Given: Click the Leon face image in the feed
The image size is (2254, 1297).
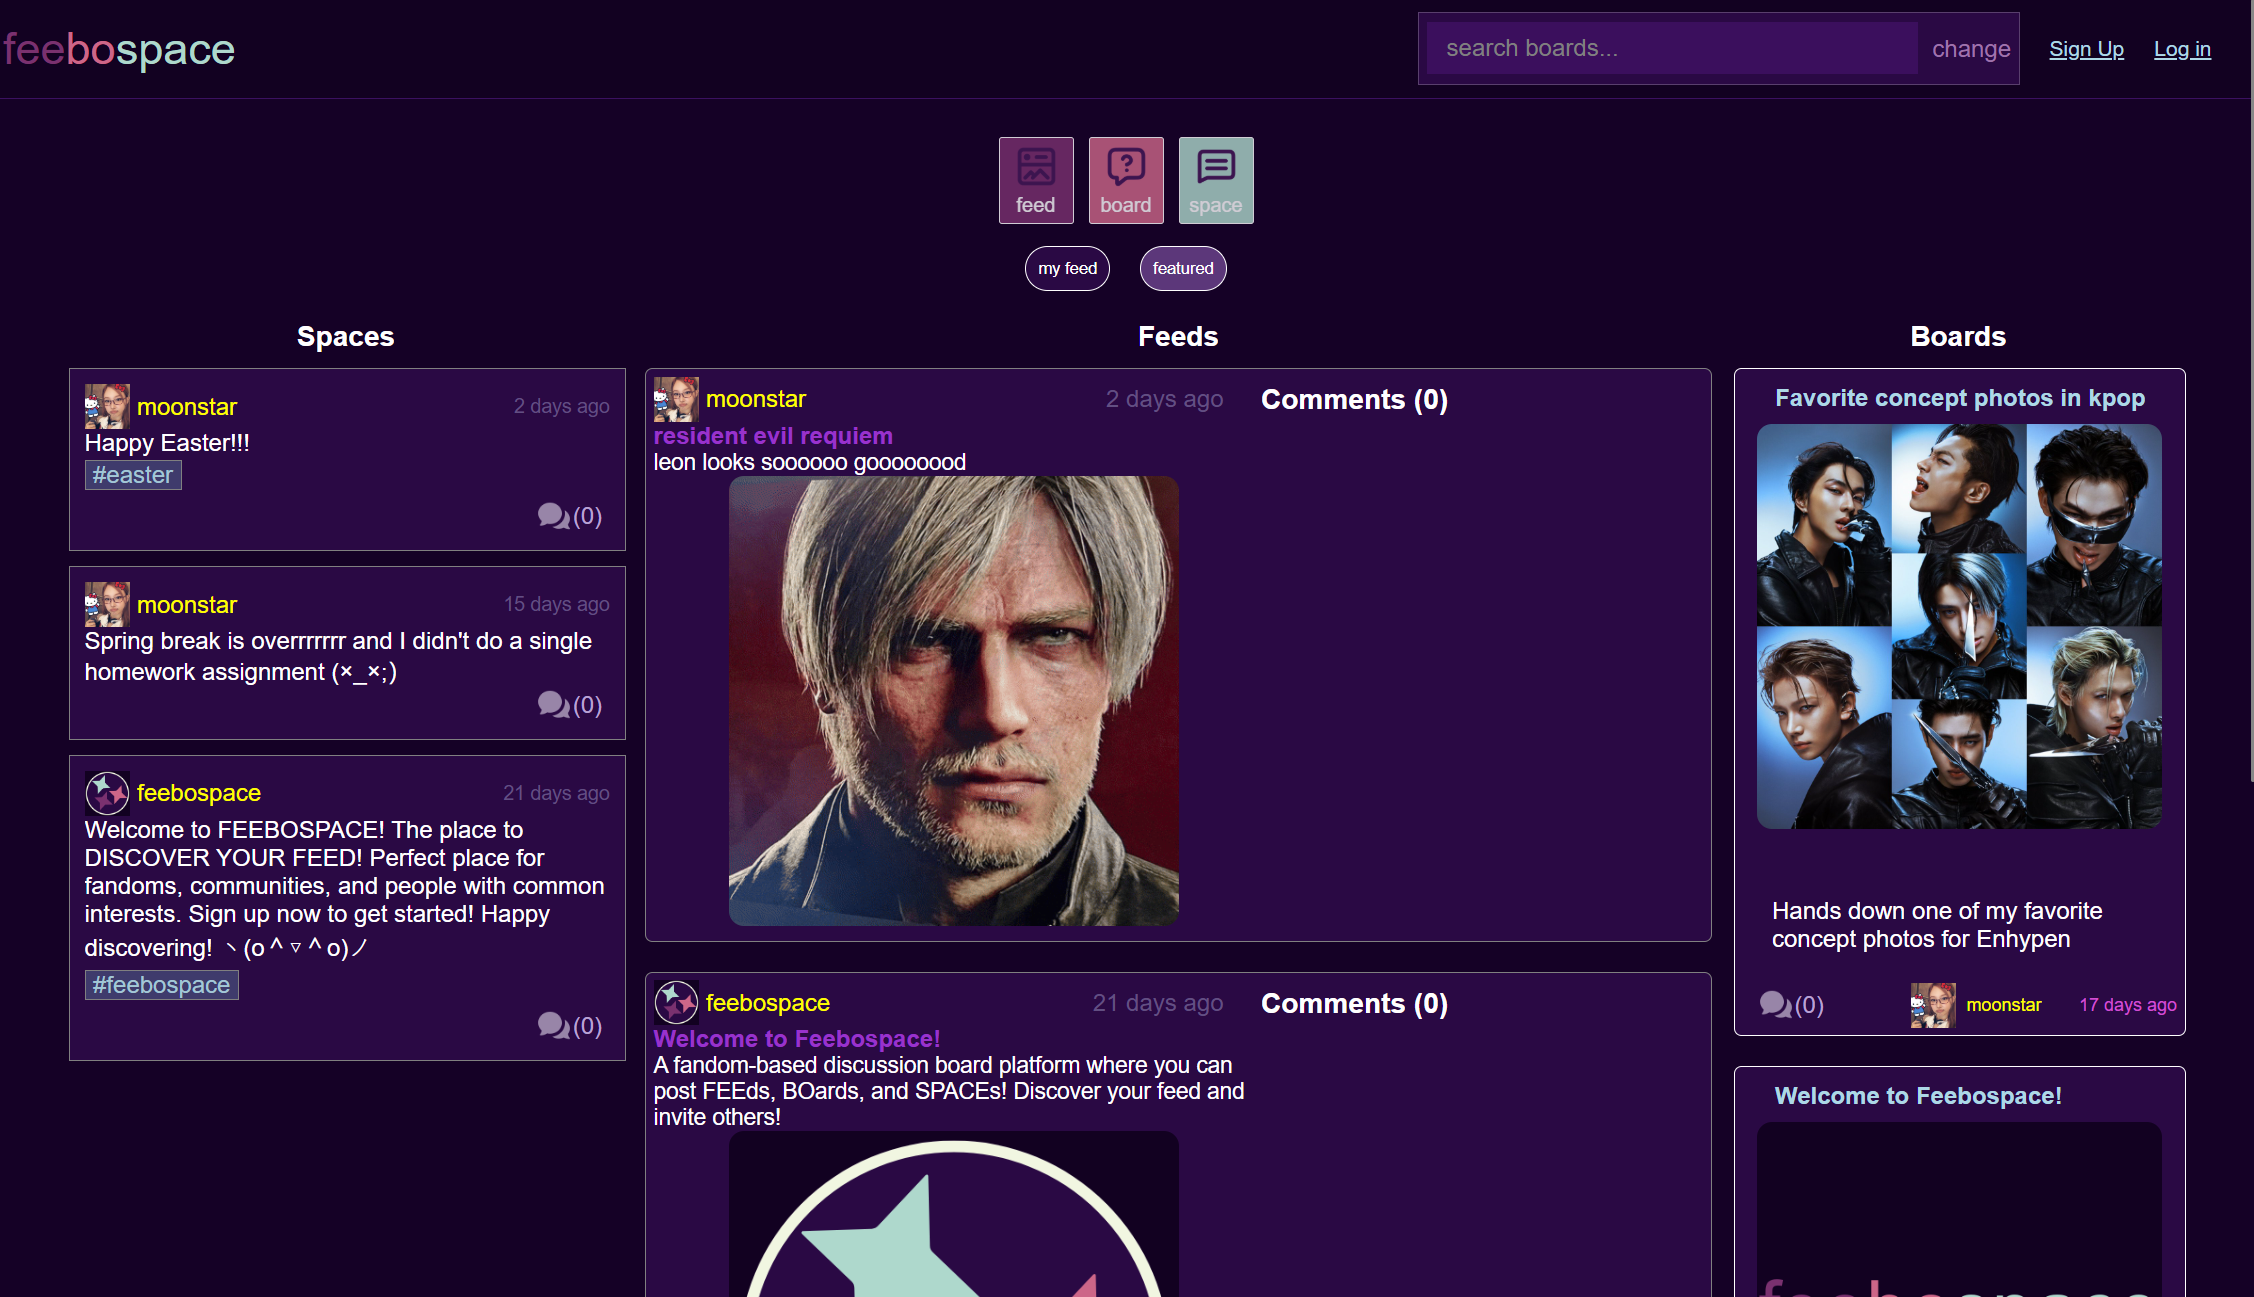Looking at the screenshot, I should (953, 700).
